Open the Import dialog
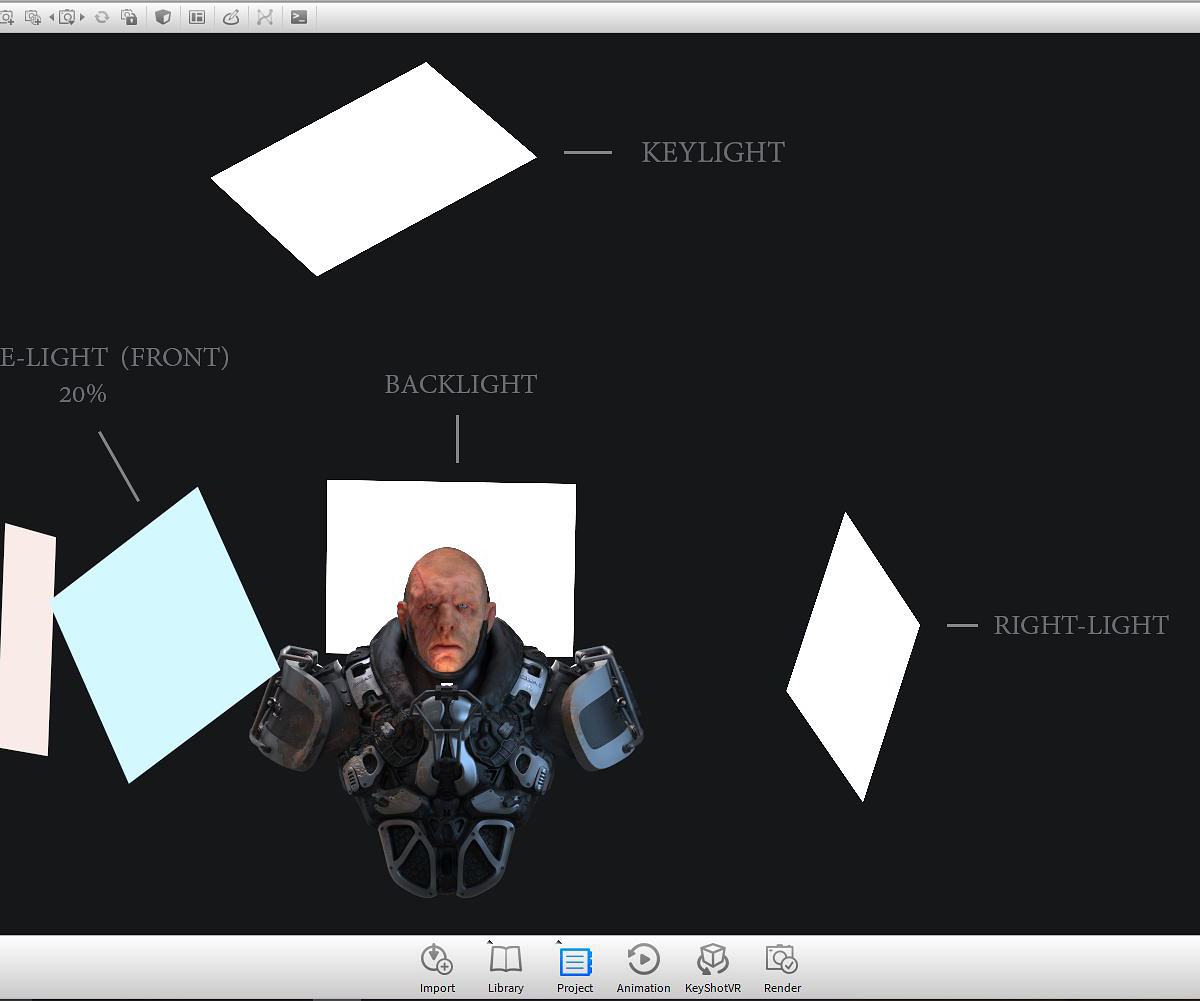This screenshot has width=1200, height=1001. [x=437, y=968]
